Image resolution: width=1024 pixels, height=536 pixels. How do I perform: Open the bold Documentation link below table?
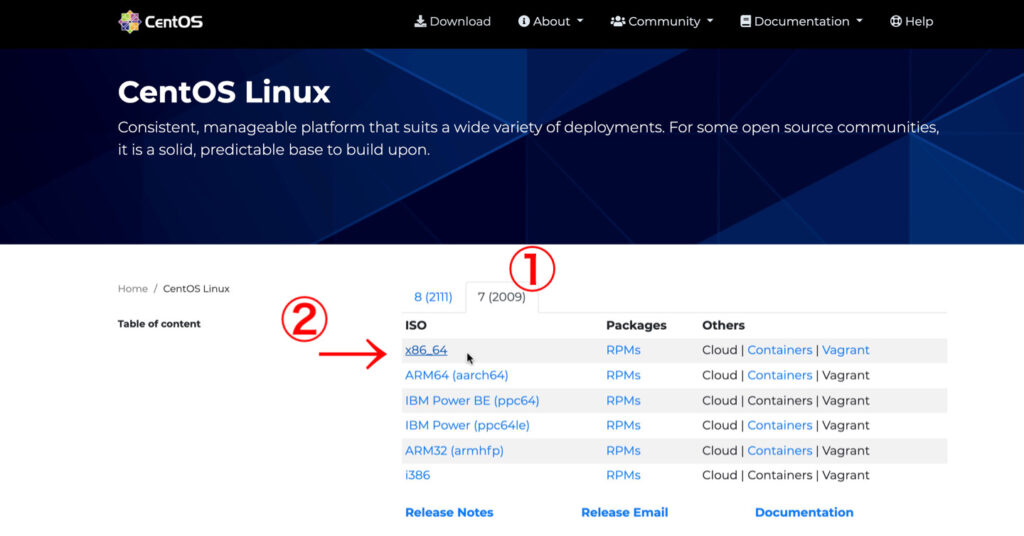pos(804,512)
